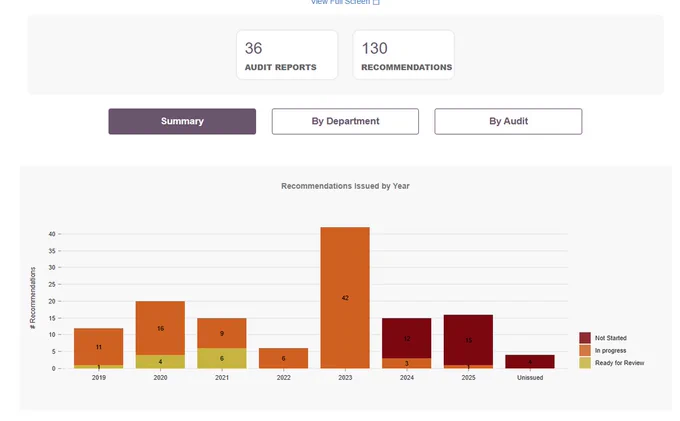
Task: Click the 2024 In progress segment showing 3
Action: 407,363
